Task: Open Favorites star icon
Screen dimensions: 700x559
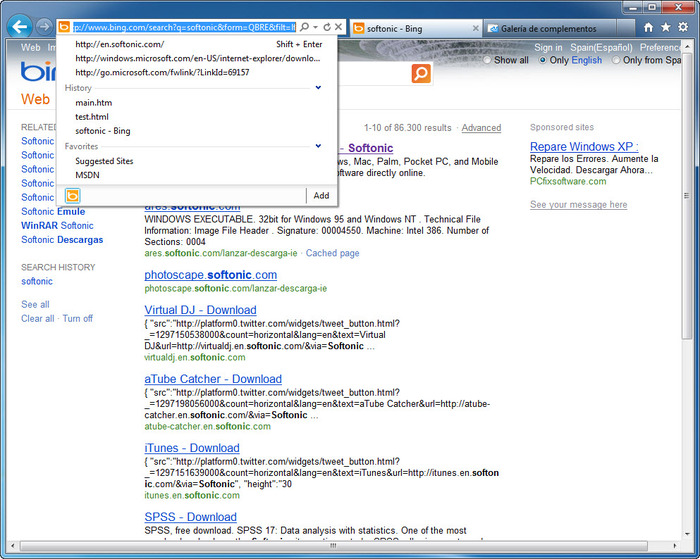Action: (666, 28)
